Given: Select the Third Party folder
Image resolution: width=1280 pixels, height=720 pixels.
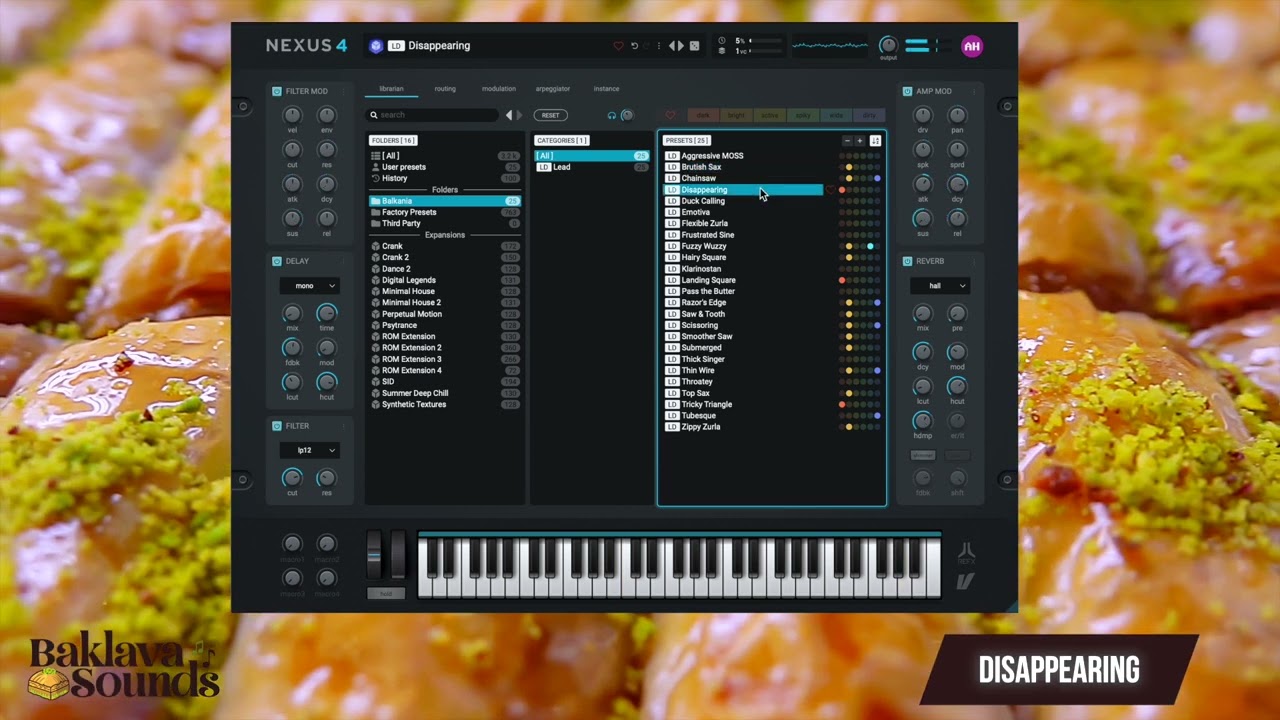Looking at the screenshot, I should coord(445,224).
